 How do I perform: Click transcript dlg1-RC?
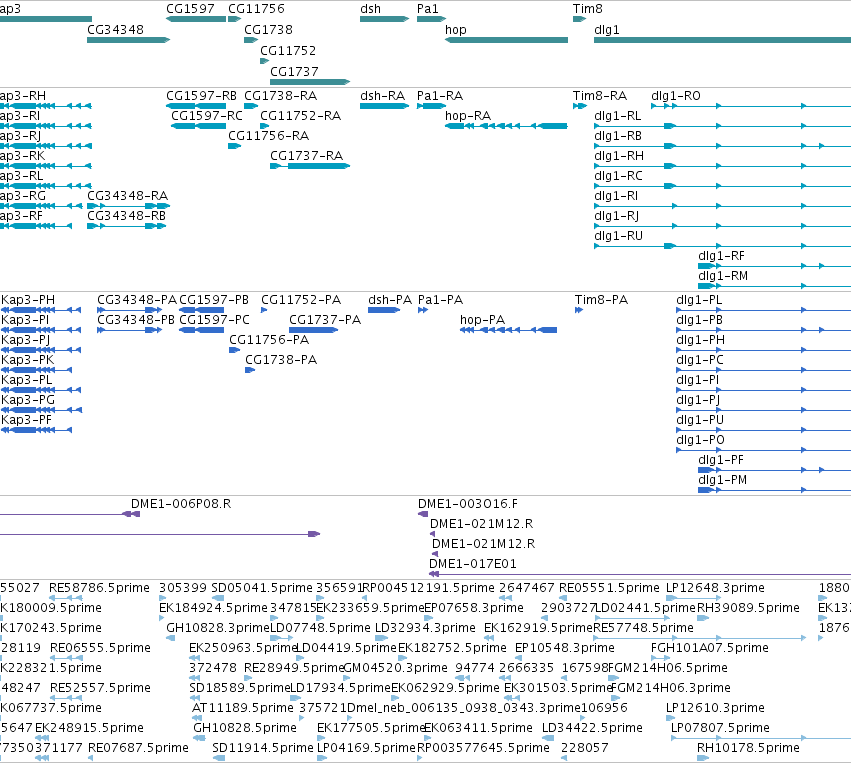[x=722, y=186]
